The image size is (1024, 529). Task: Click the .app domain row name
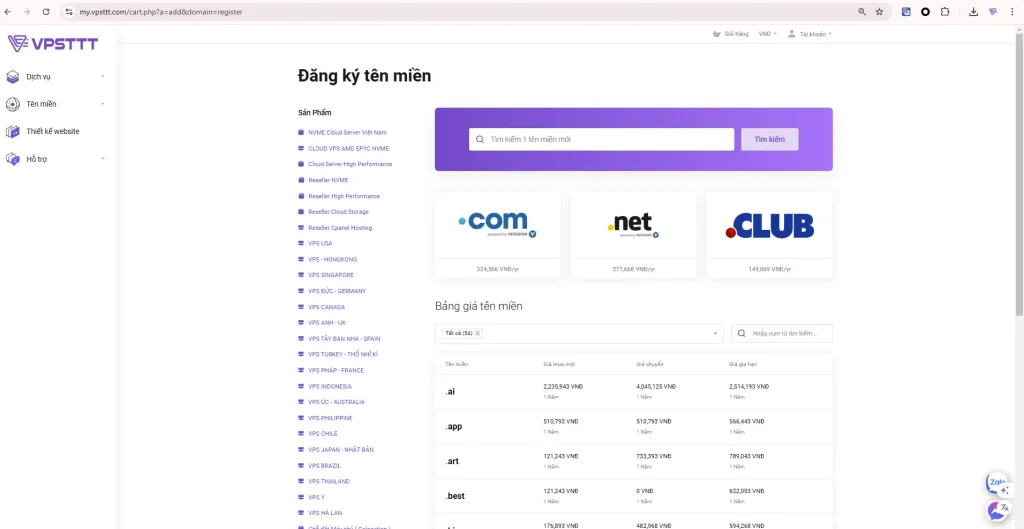coord(454,427)
